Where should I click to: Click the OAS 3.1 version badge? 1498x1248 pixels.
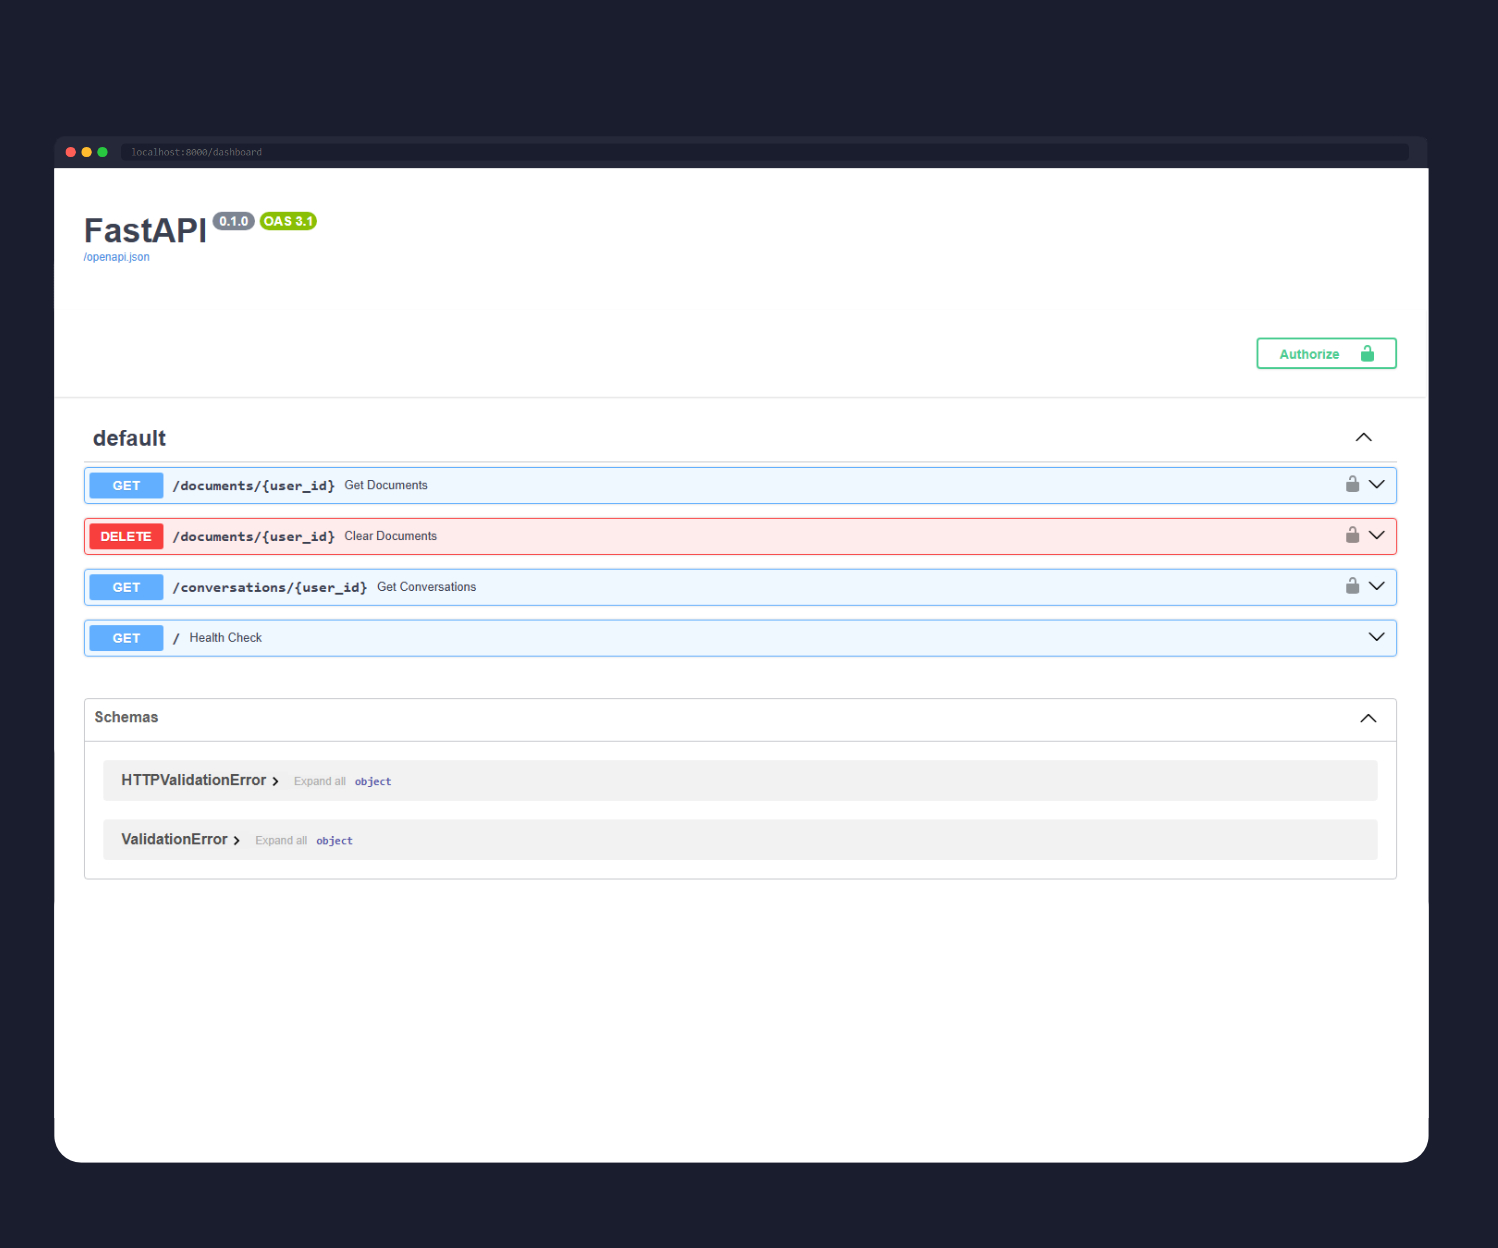click(x=288, y=222)
